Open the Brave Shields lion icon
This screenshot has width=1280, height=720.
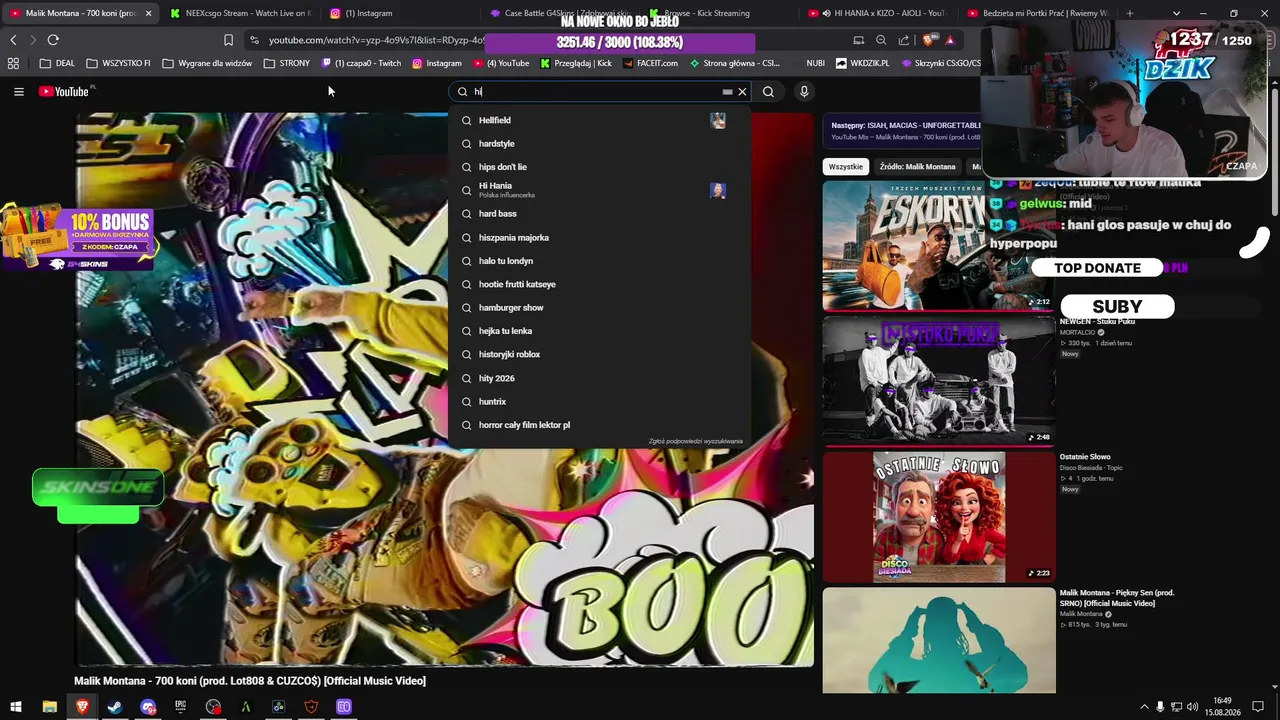pyautogui.click(x=930, y=40)
